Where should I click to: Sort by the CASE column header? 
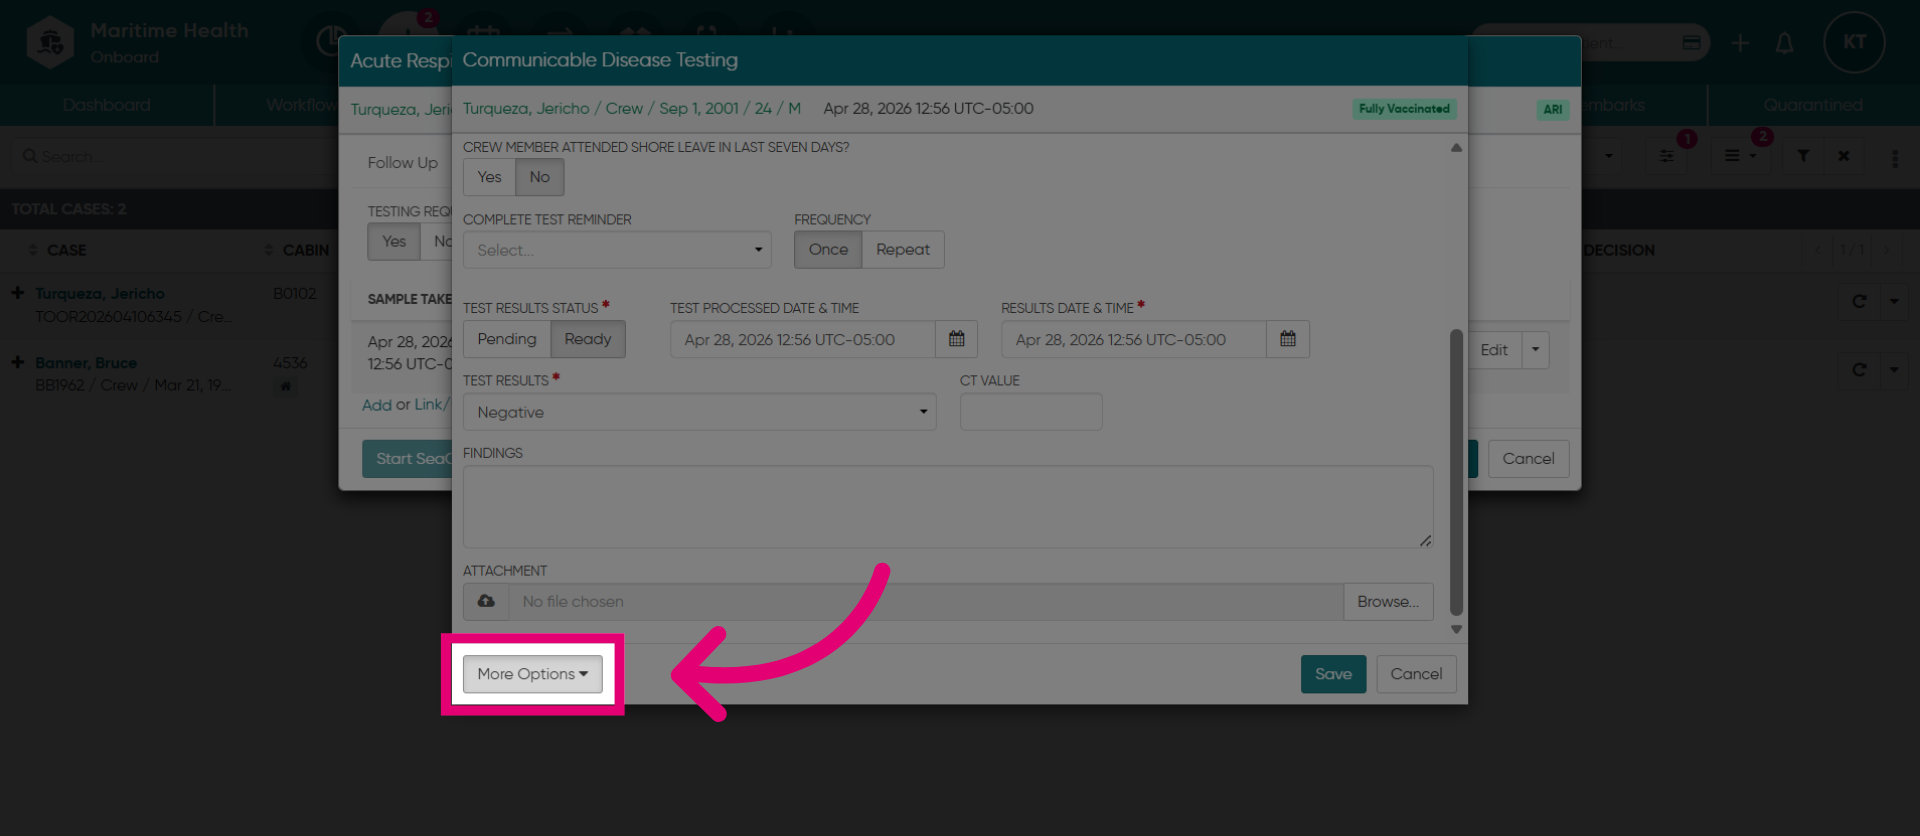pos(66,250)
